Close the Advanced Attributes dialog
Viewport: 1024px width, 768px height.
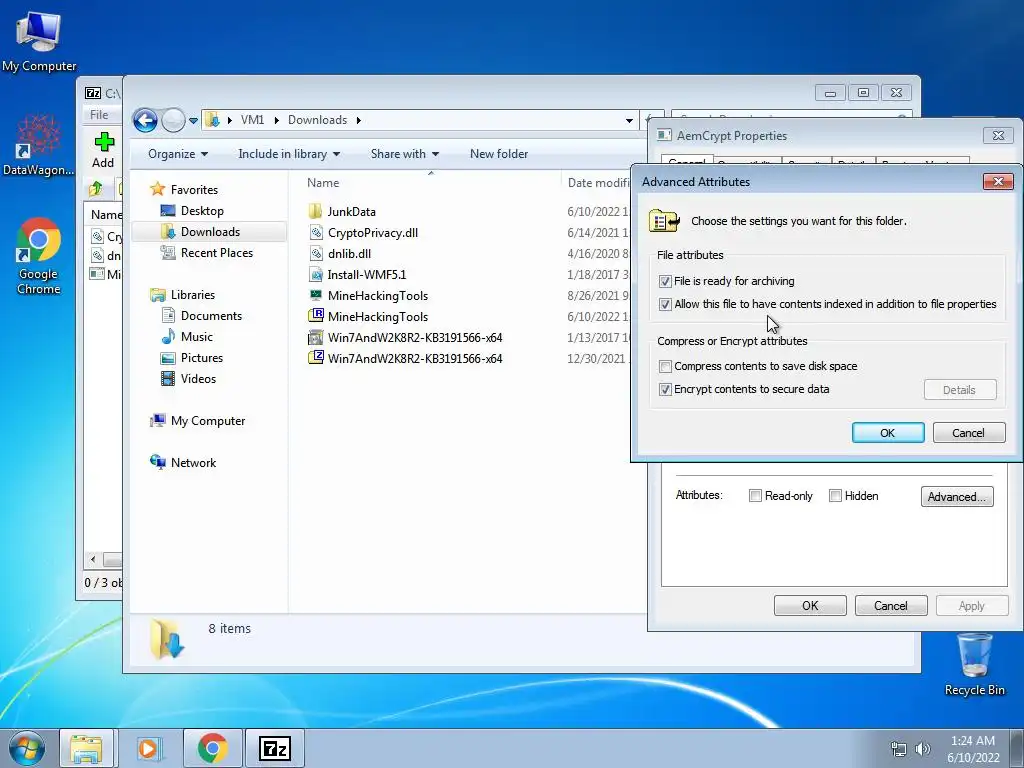point(998,182)
